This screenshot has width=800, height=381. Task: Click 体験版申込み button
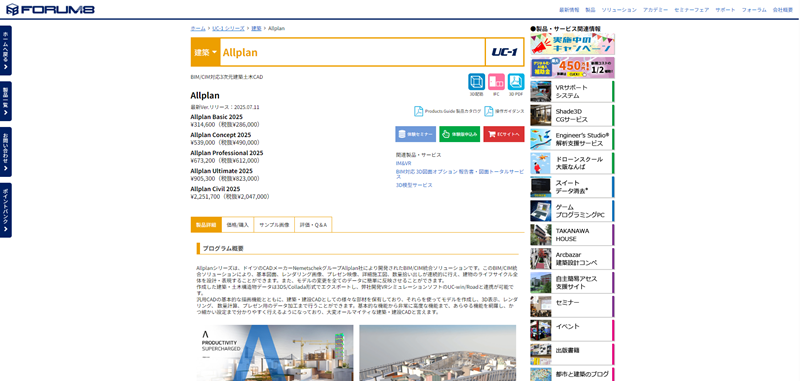point(459,134)
